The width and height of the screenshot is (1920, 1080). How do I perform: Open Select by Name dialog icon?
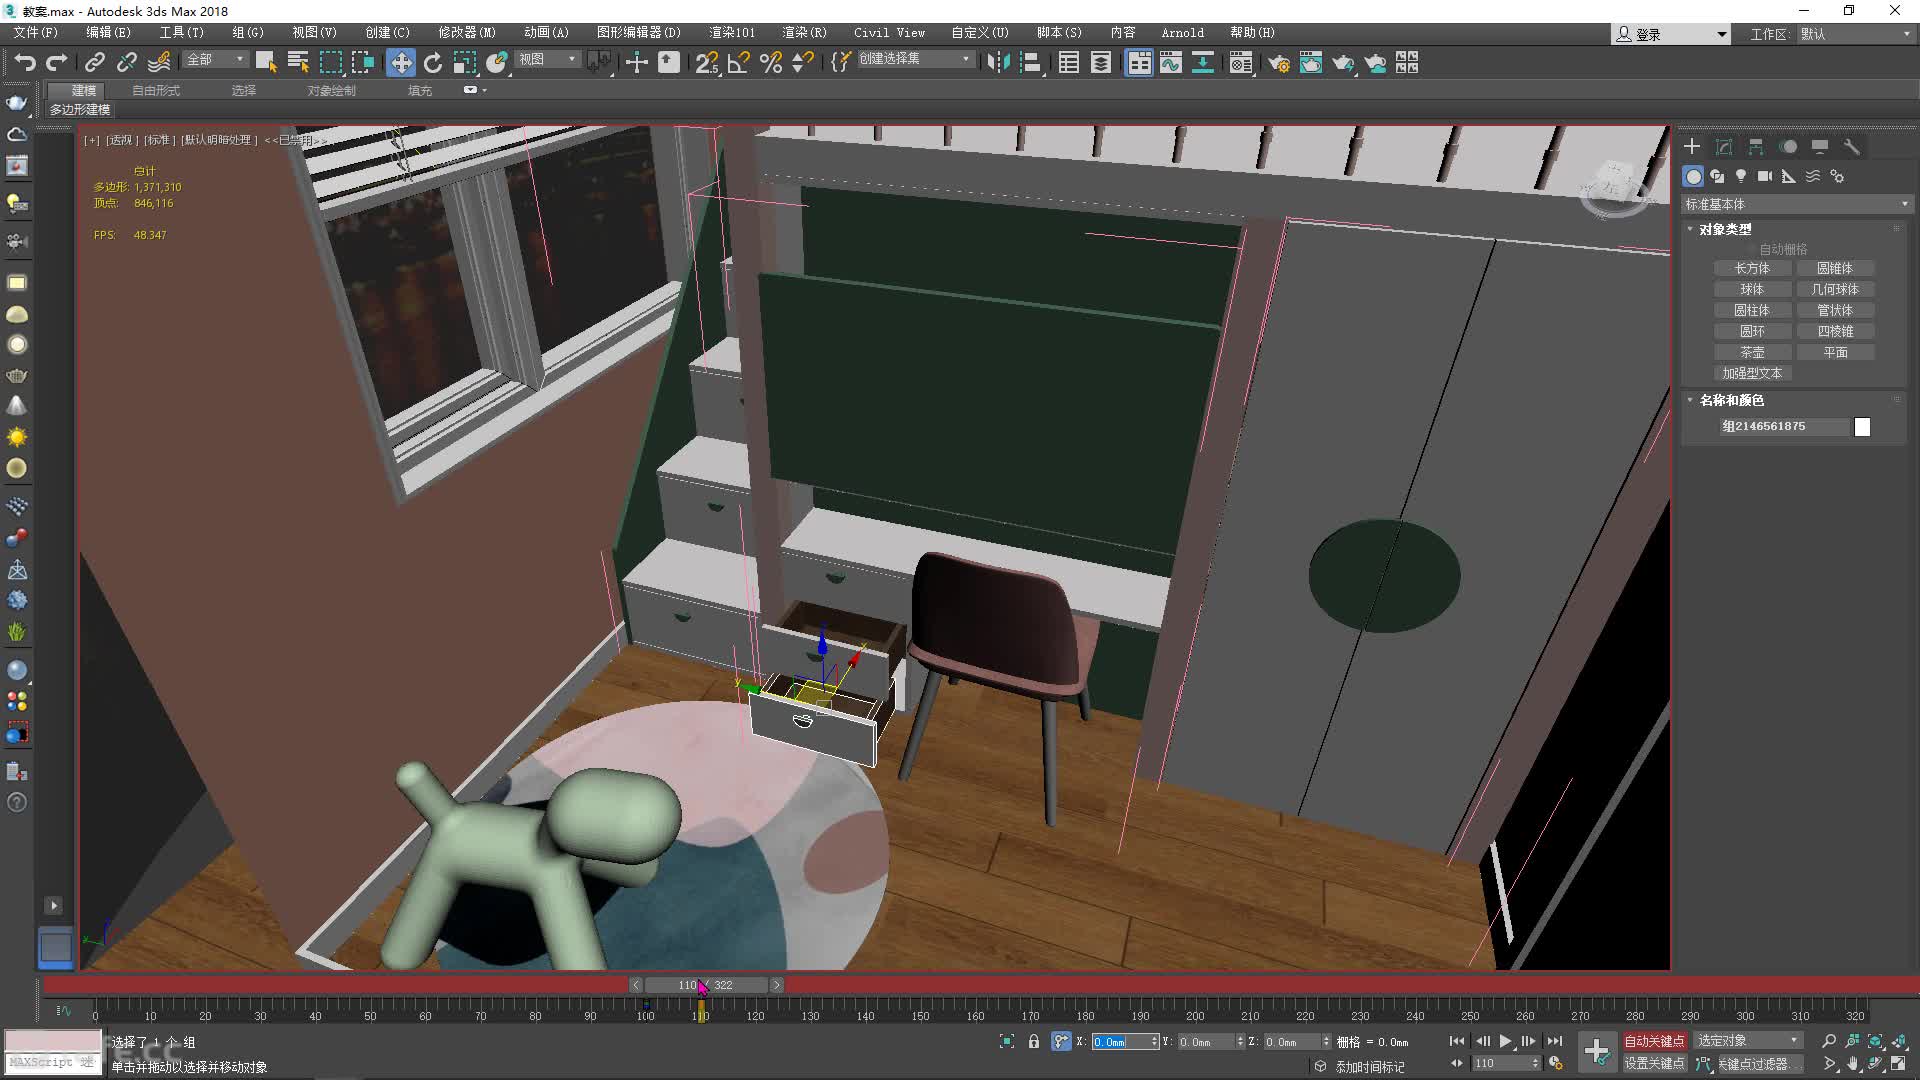pyautogui.click(x=298, y=63)
